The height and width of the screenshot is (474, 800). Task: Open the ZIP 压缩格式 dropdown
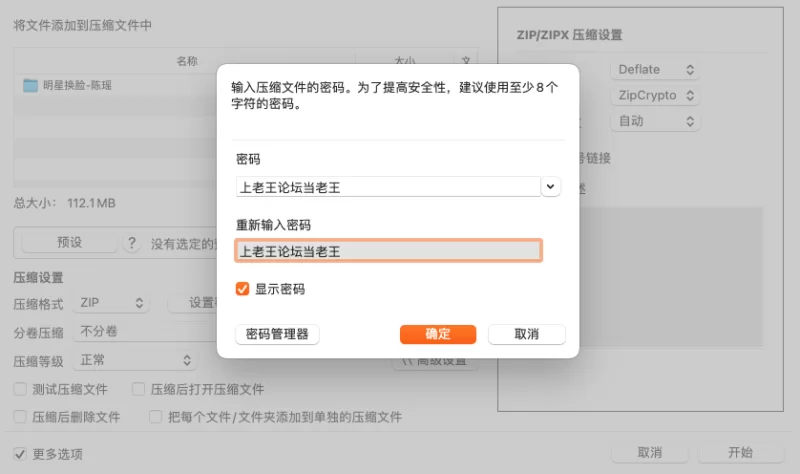click(x=113, y=302)
